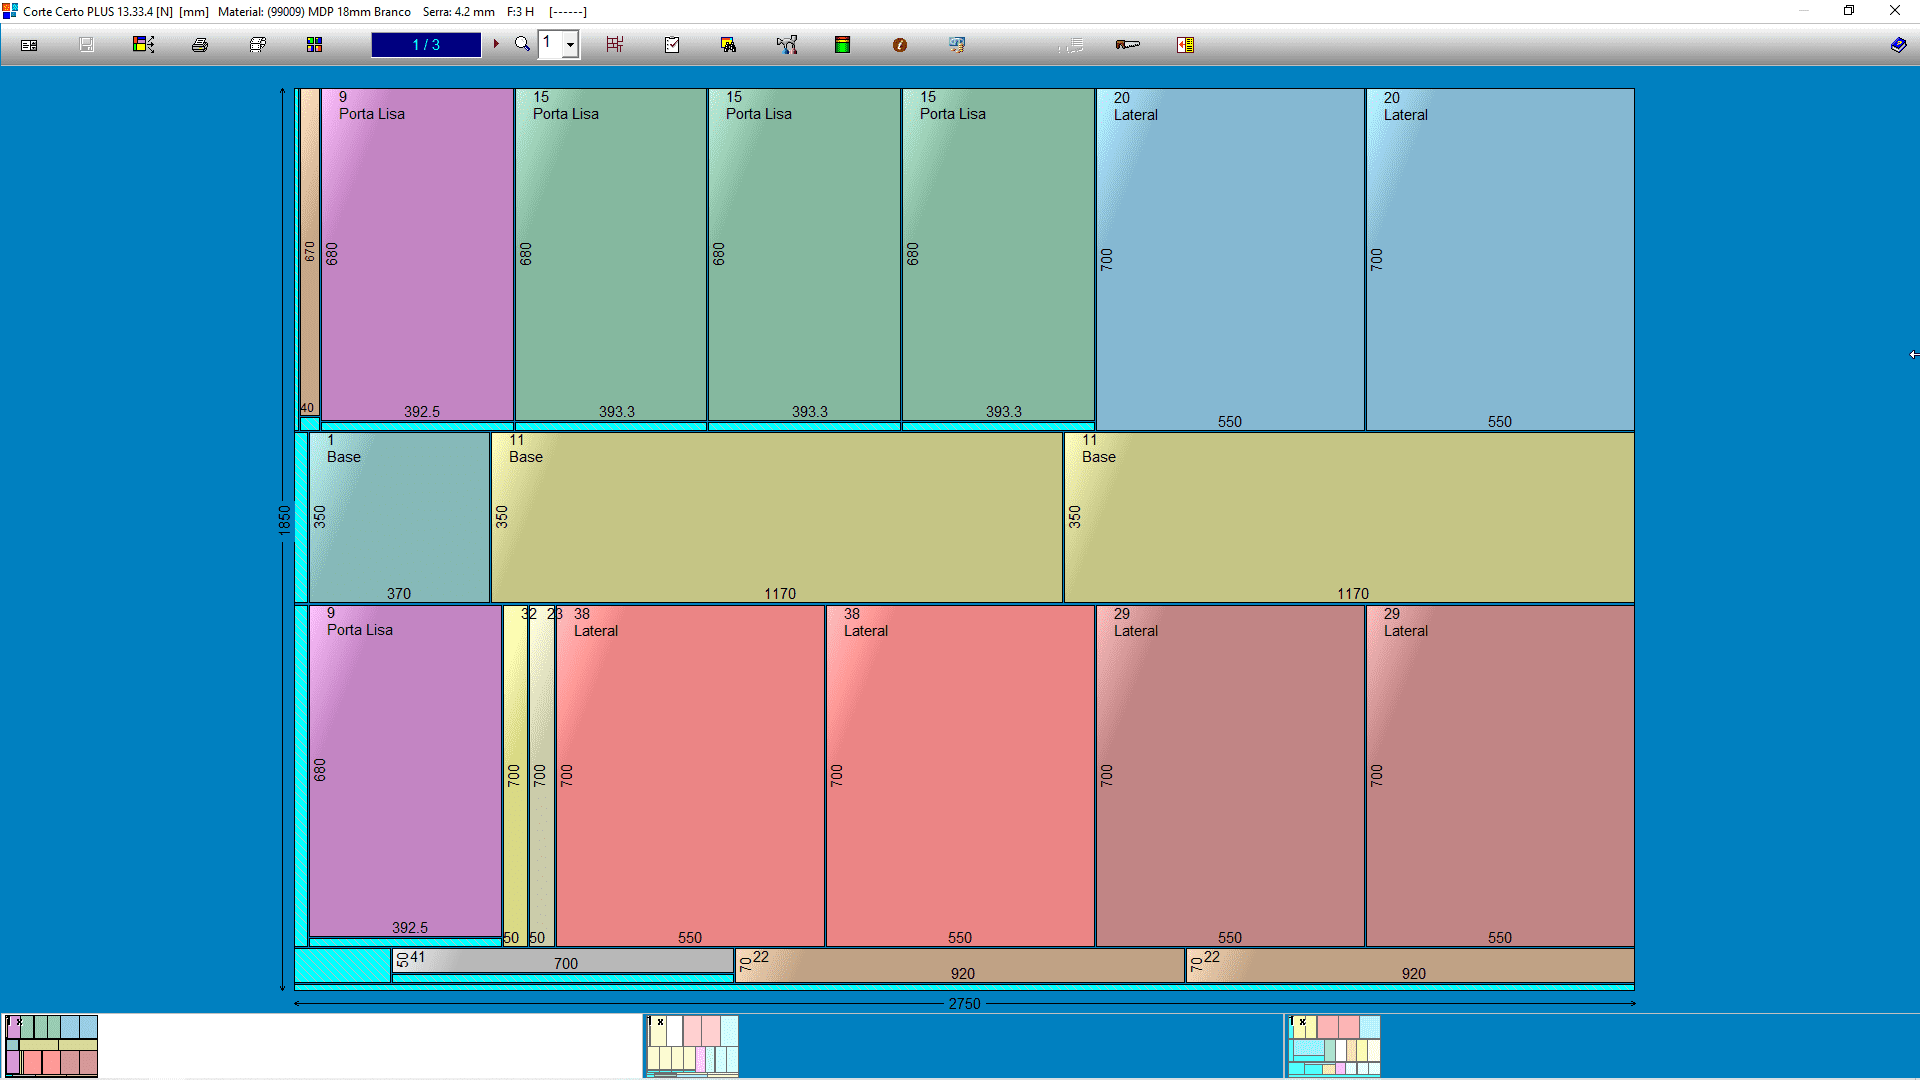Select the third cutting plan thumbnail

pyautogui.click(x=1334, y=1045)
